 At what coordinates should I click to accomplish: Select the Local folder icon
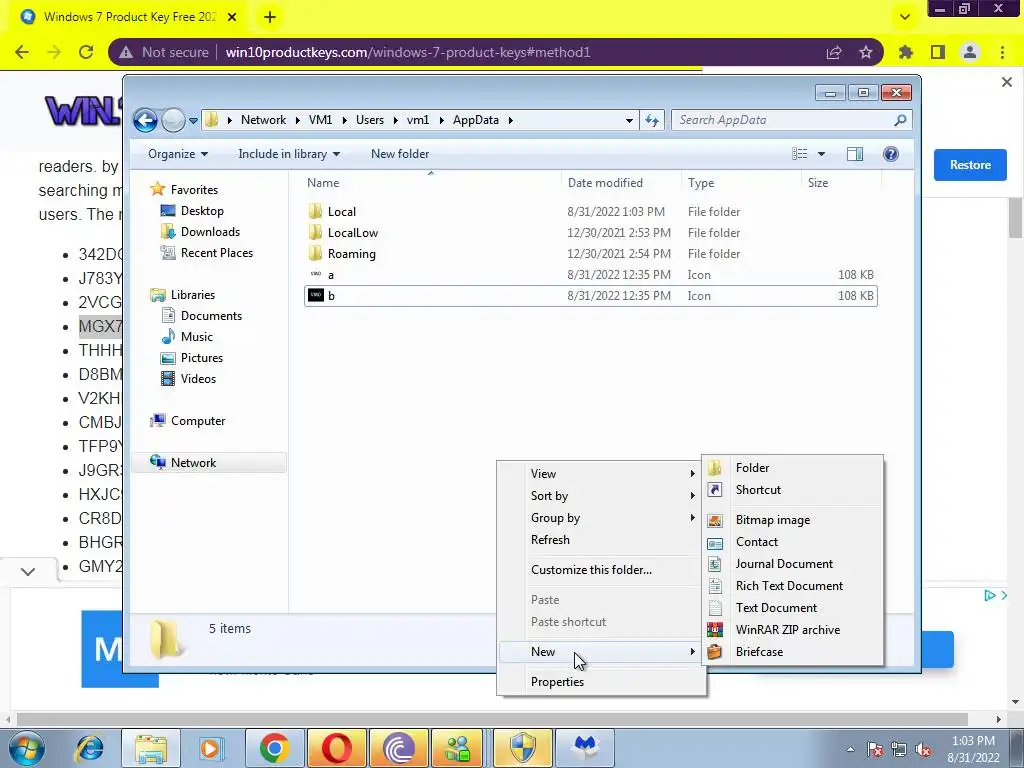click(315, 211)
